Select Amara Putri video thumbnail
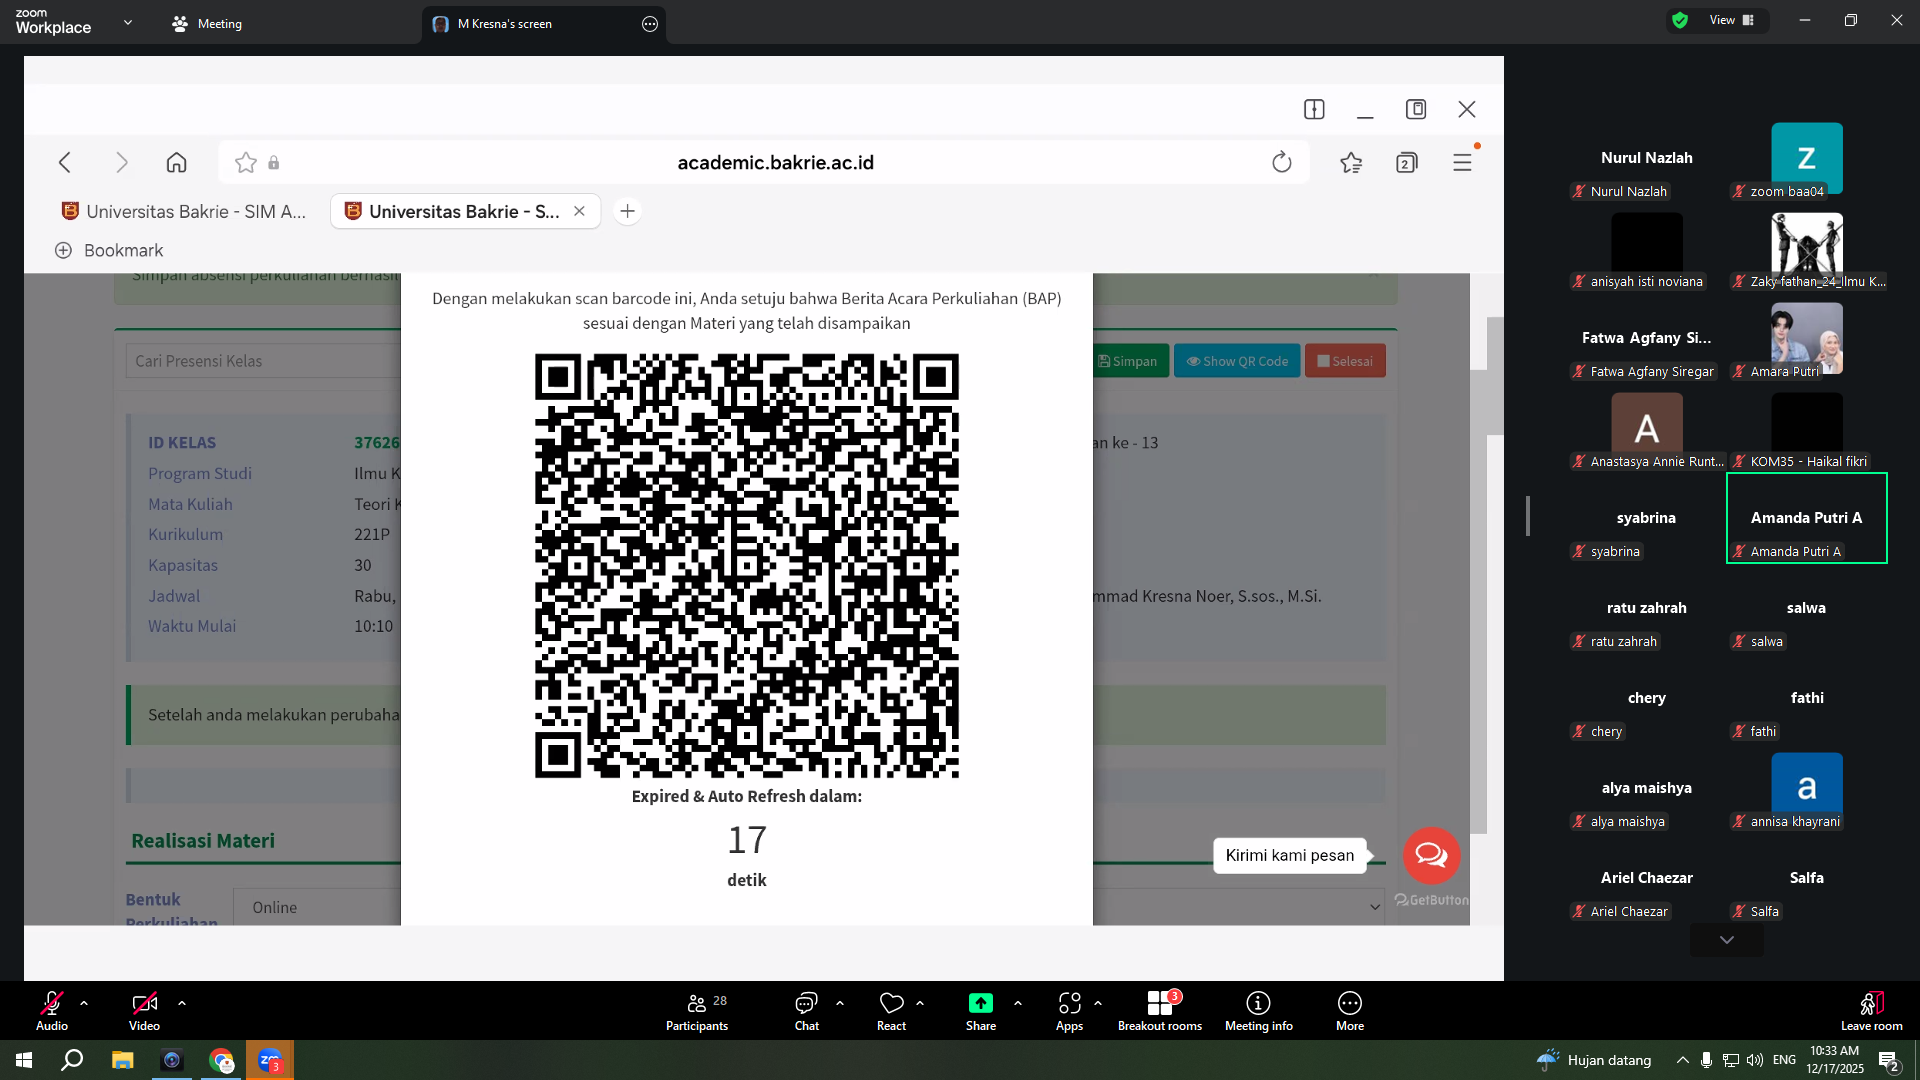 point(1806,338)
